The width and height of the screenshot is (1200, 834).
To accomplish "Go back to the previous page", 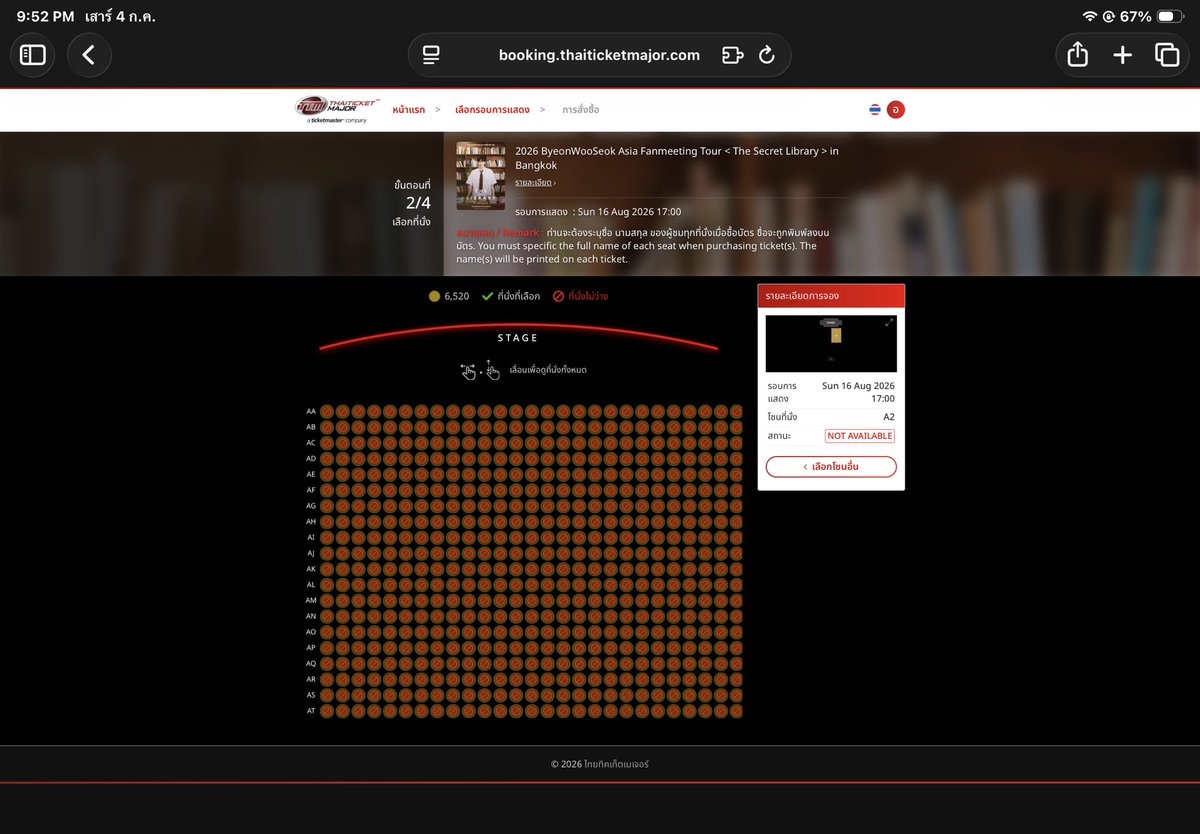I will 89,55.
